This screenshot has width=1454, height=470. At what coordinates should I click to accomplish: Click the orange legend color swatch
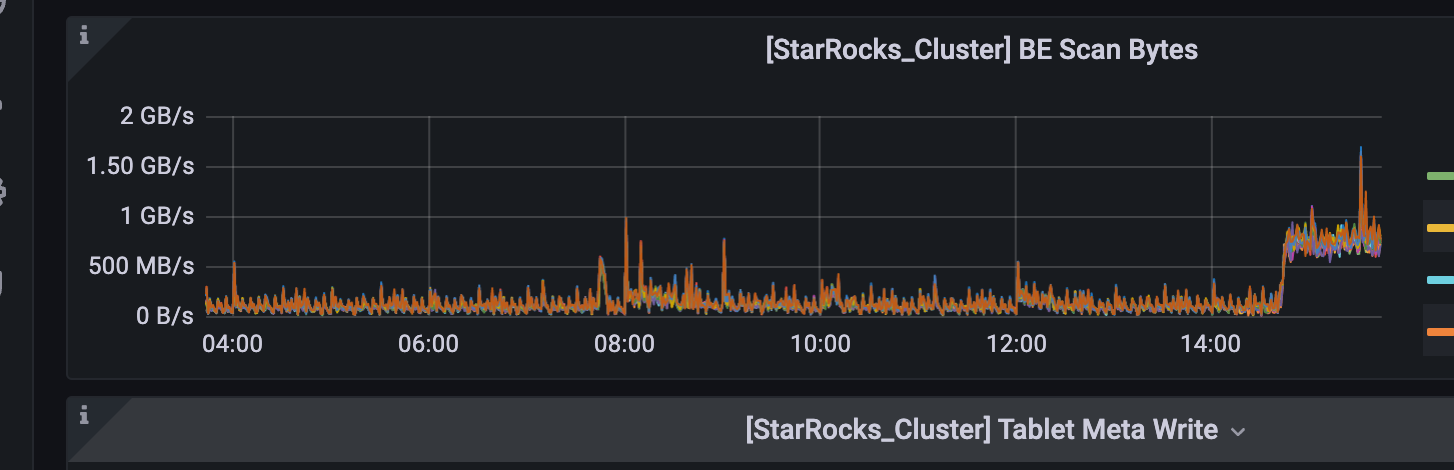1440,332
